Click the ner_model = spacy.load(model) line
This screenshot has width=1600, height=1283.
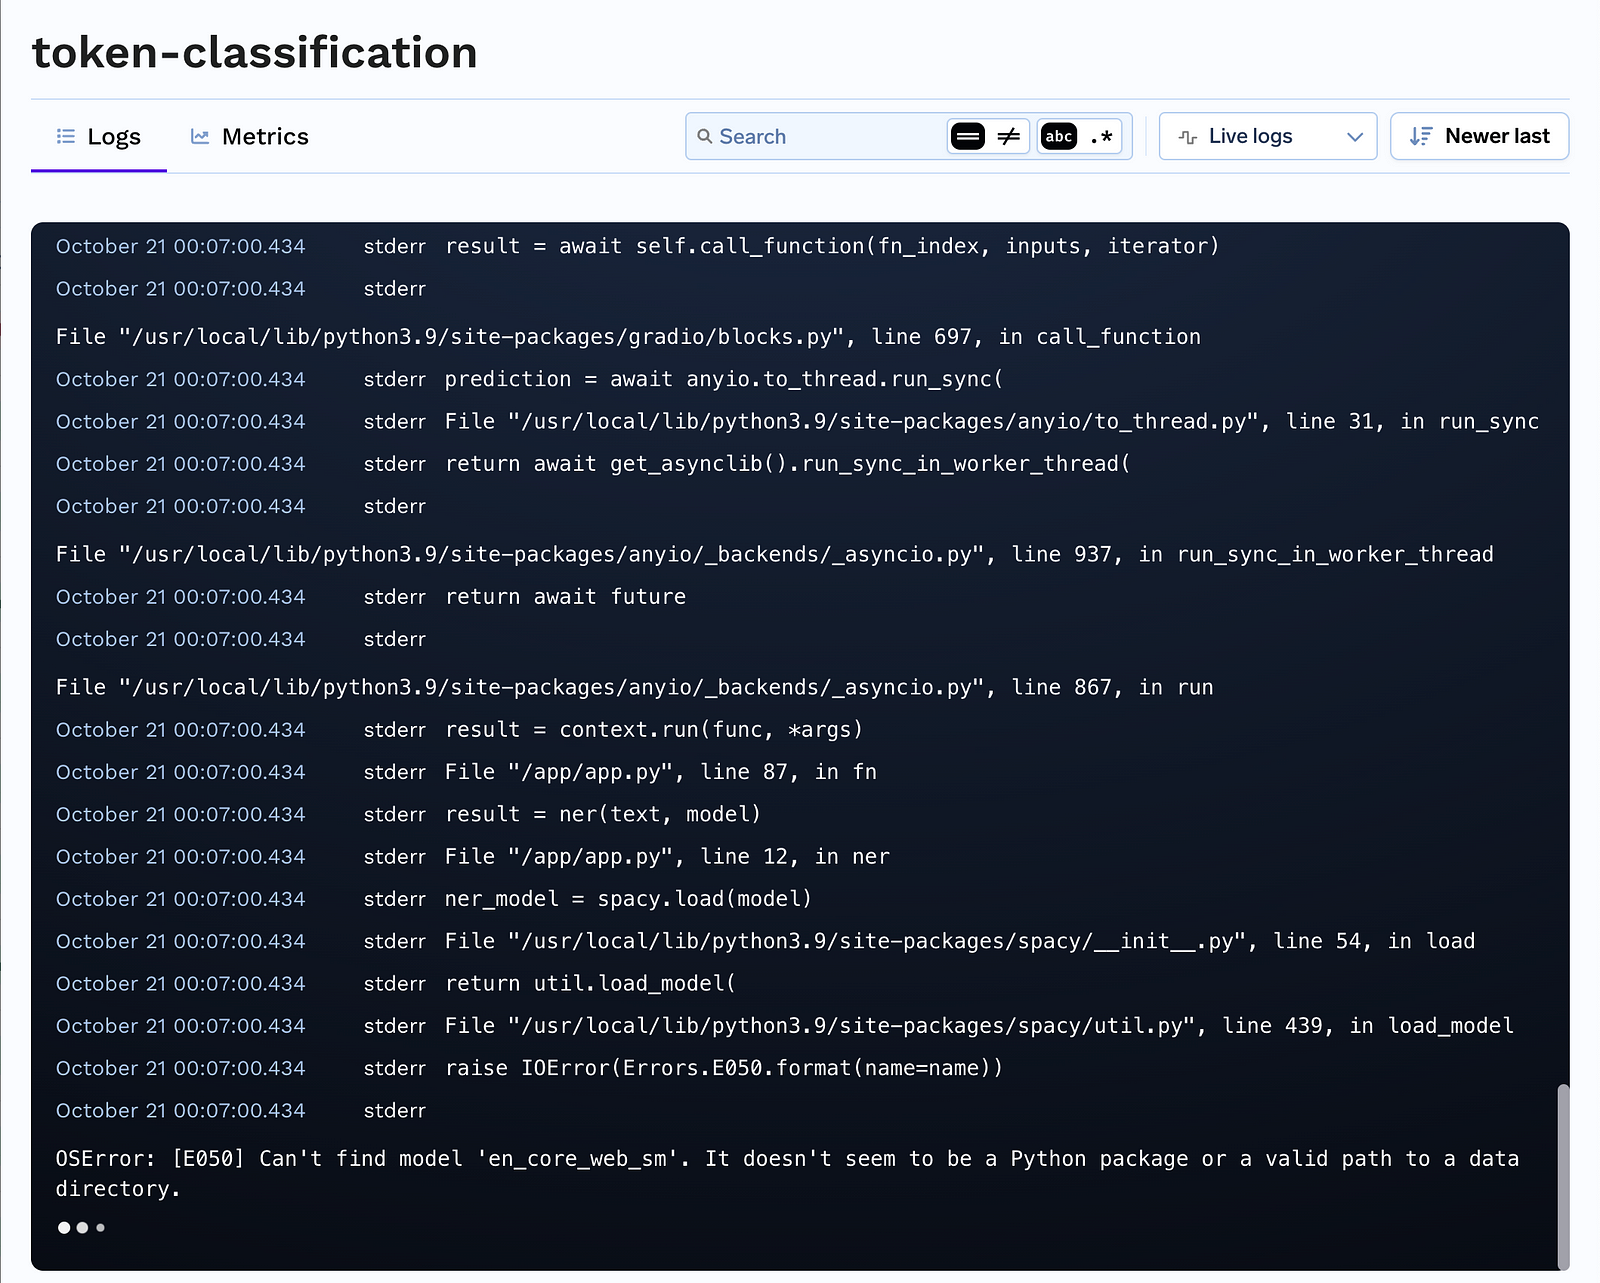pos(628,899)
